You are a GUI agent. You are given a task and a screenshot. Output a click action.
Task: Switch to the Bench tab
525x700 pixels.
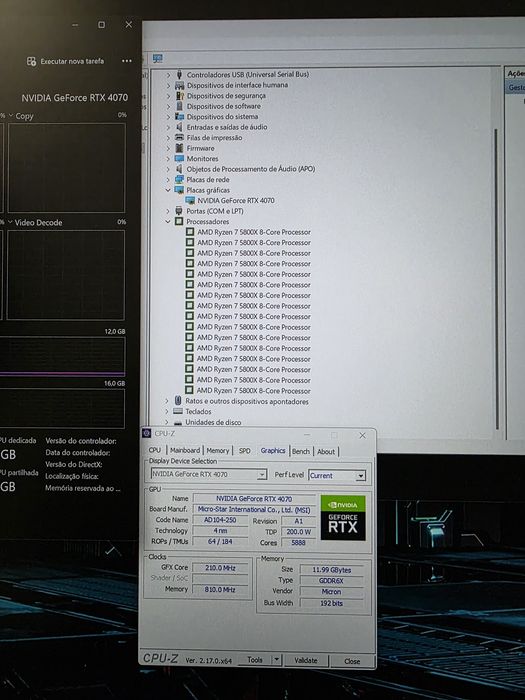coord(301,451)
